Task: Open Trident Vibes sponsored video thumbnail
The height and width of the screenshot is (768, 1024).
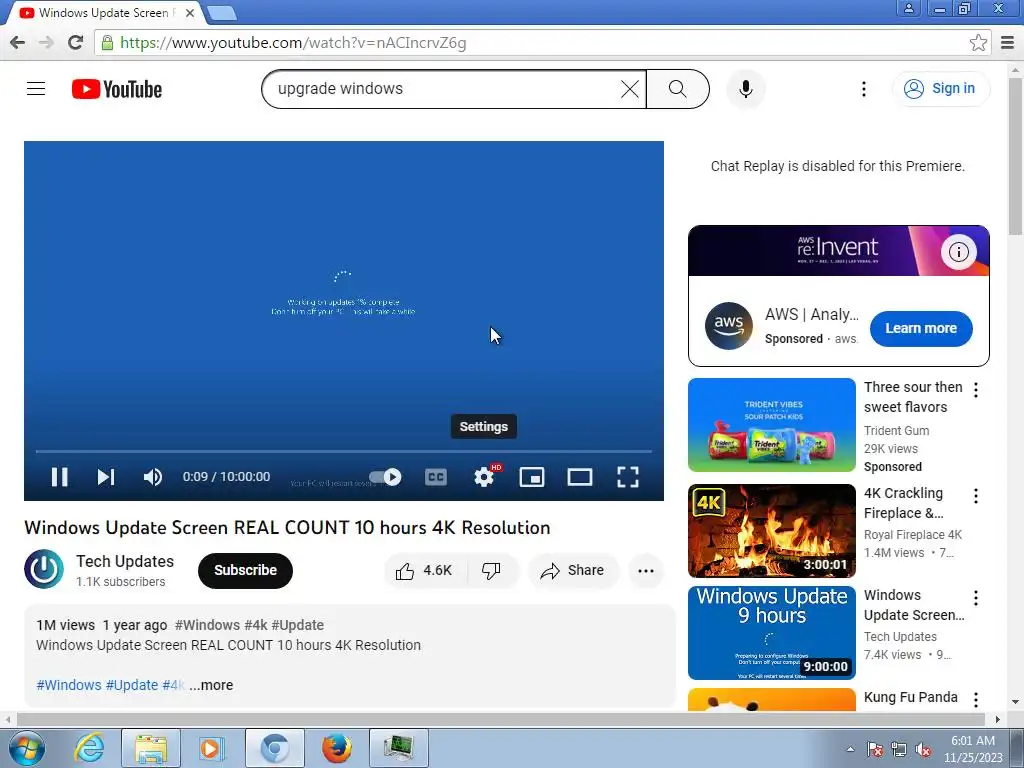Action: (x=772, y=425)
